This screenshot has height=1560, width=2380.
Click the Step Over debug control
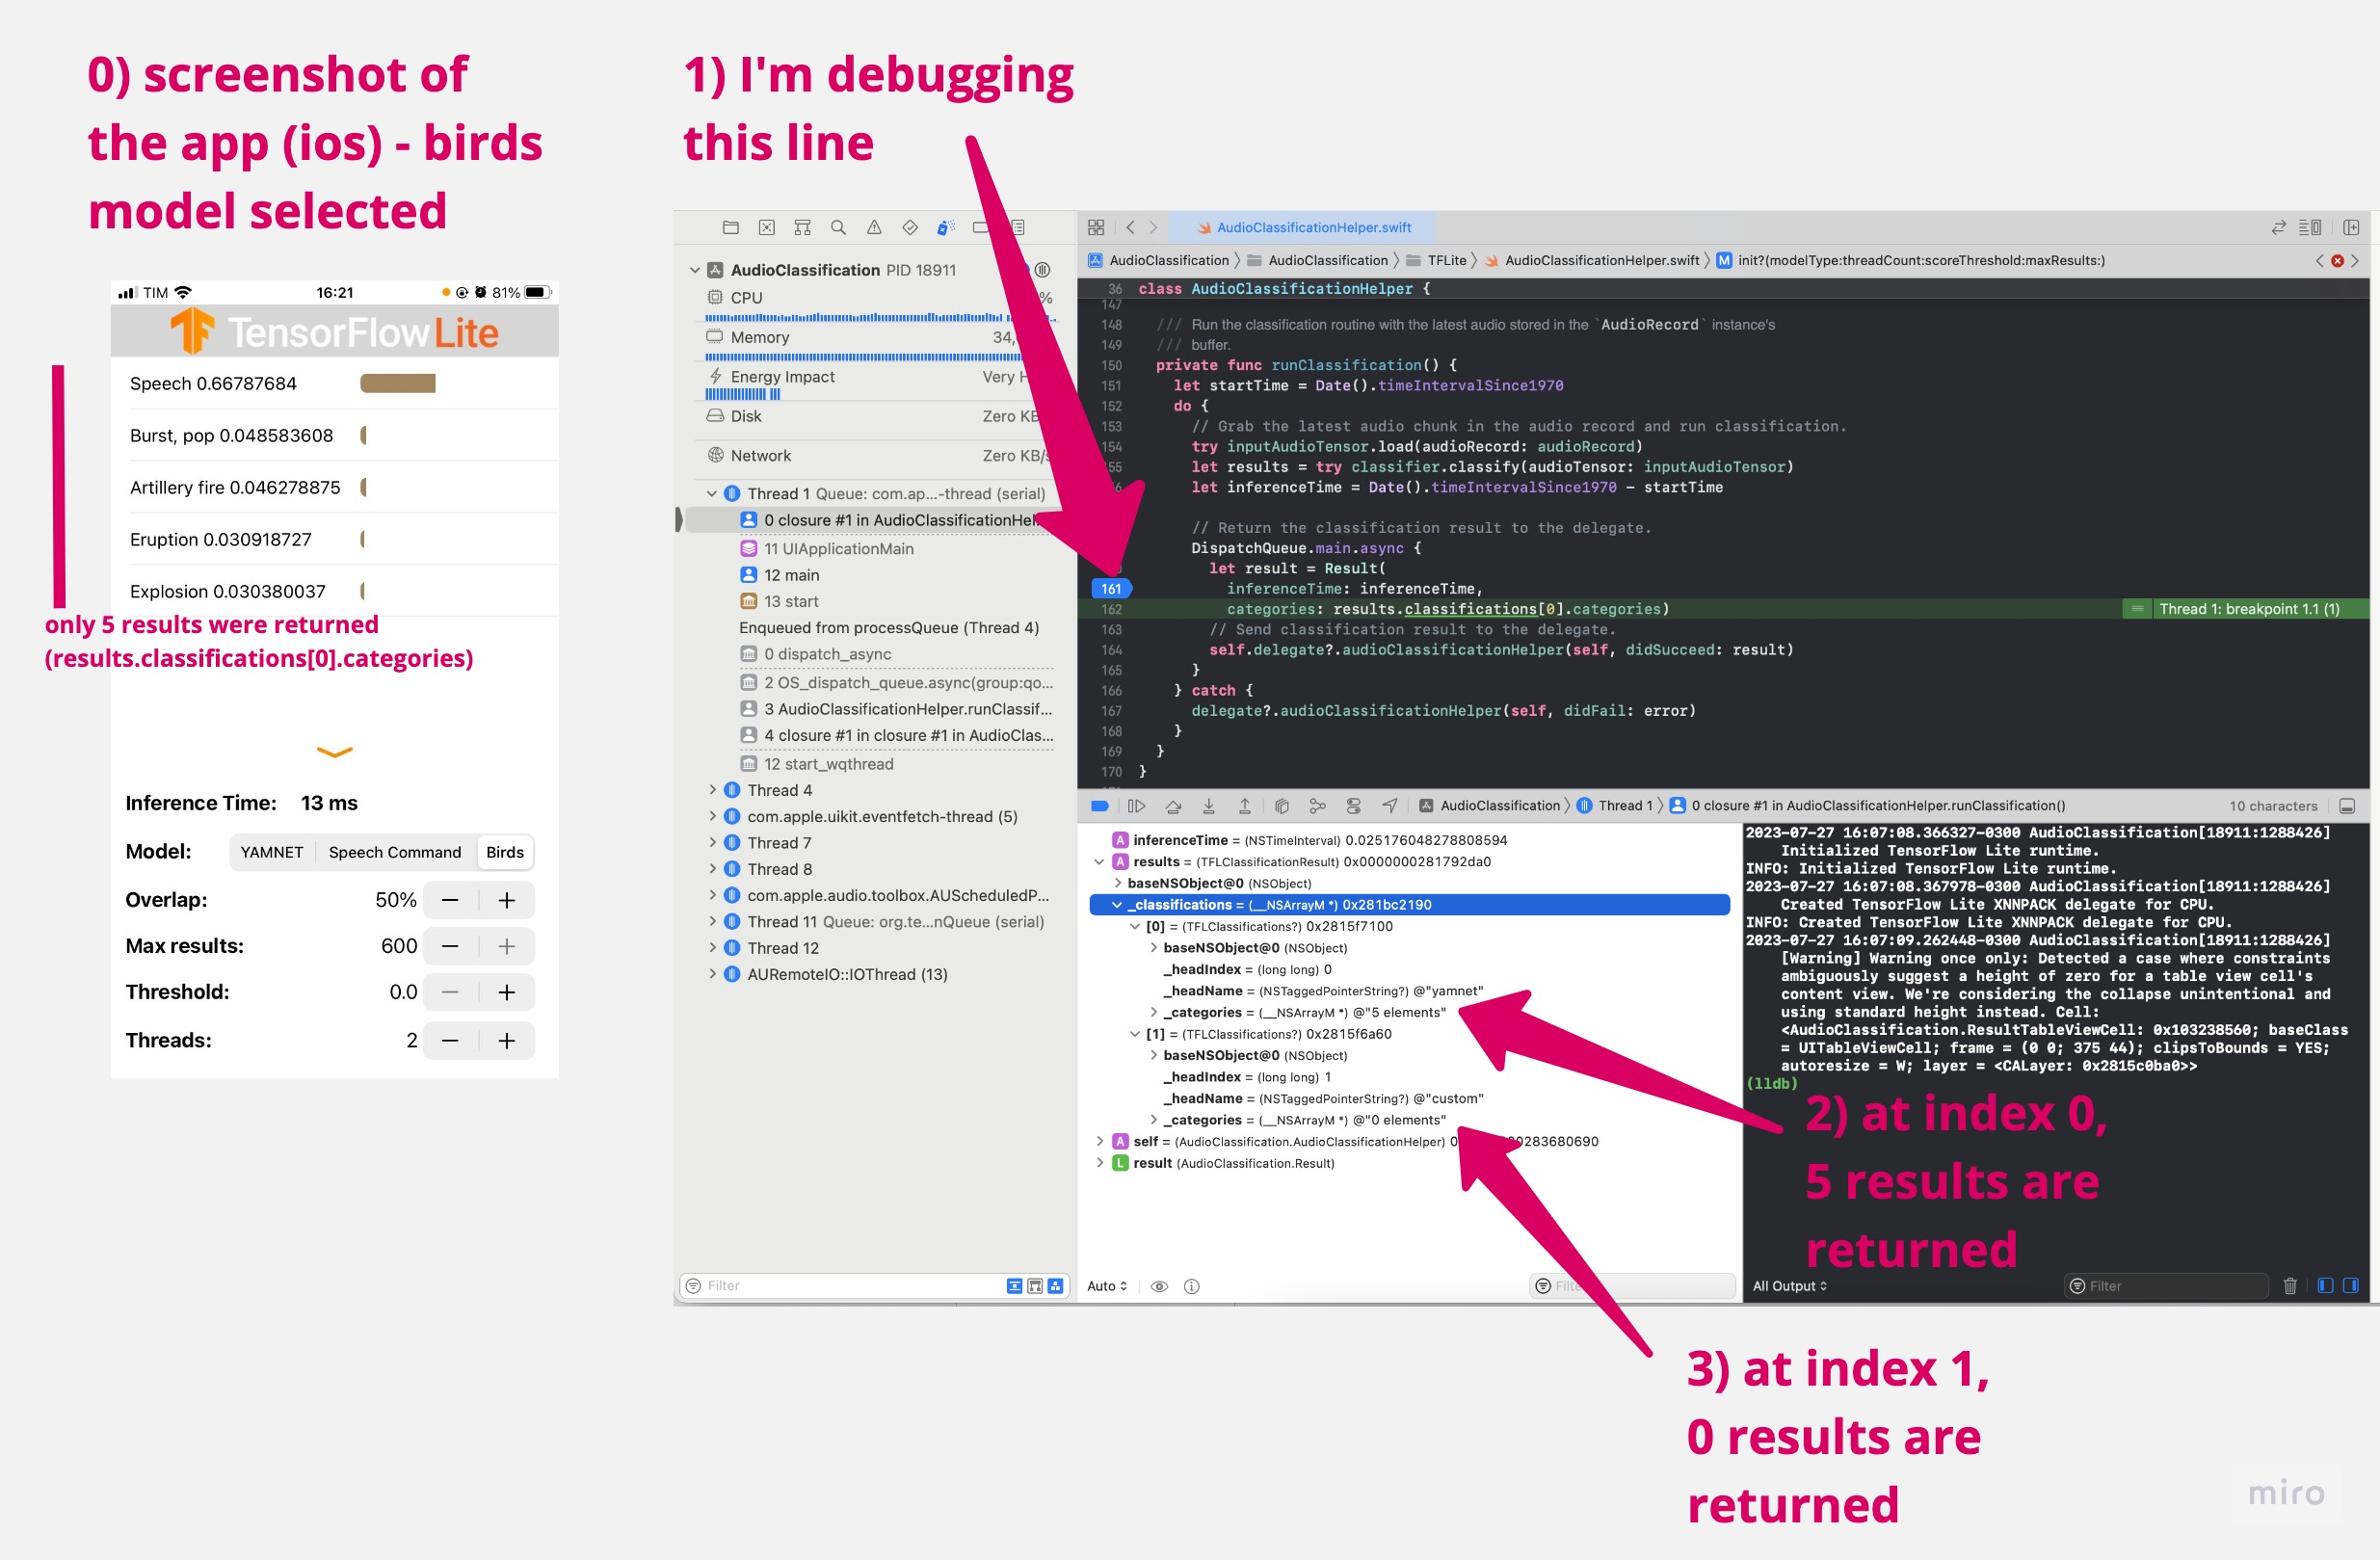tap(1173, 806)
